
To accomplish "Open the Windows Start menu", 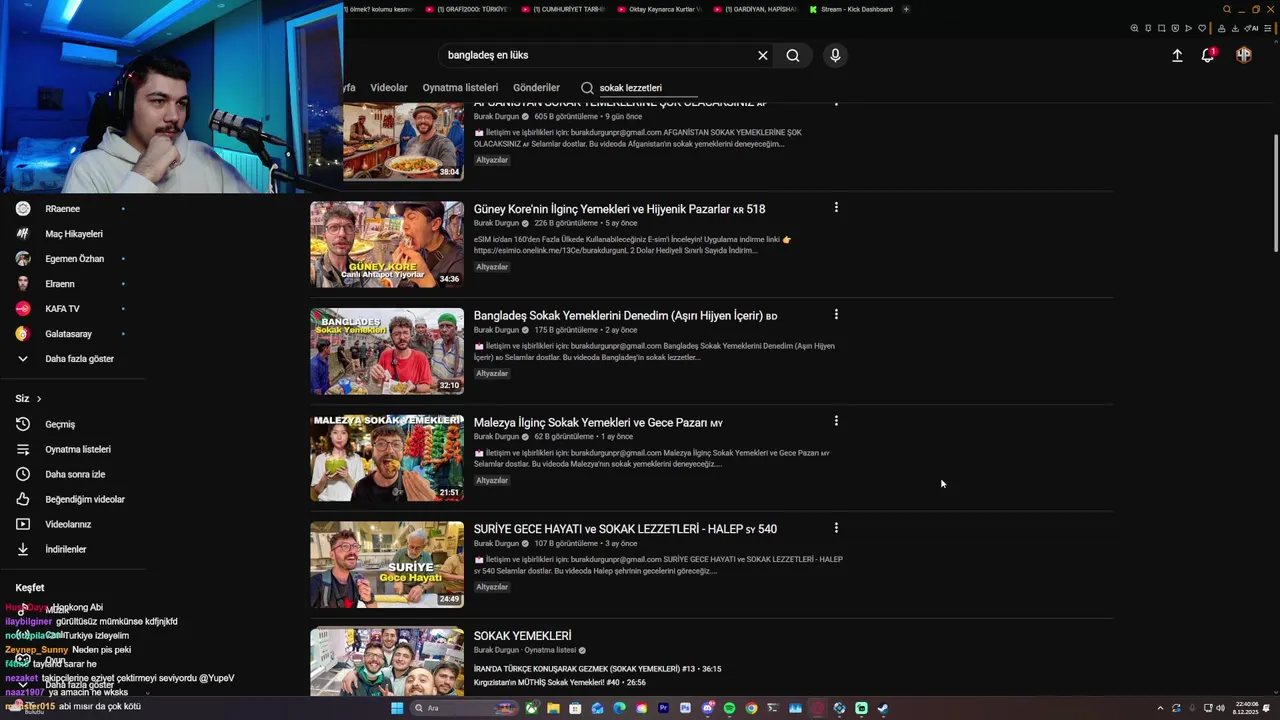I will 397,708.
